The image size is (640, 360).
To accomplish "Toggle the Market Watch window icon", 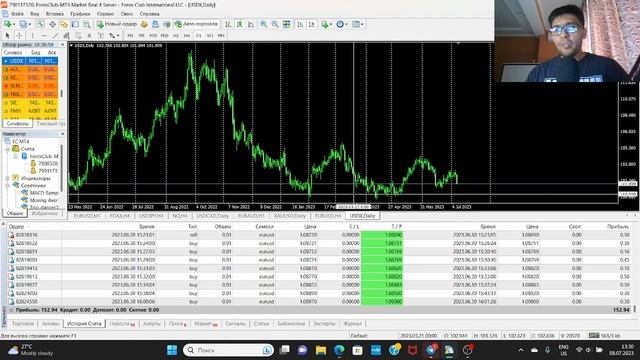I will (x=41, y=24).
